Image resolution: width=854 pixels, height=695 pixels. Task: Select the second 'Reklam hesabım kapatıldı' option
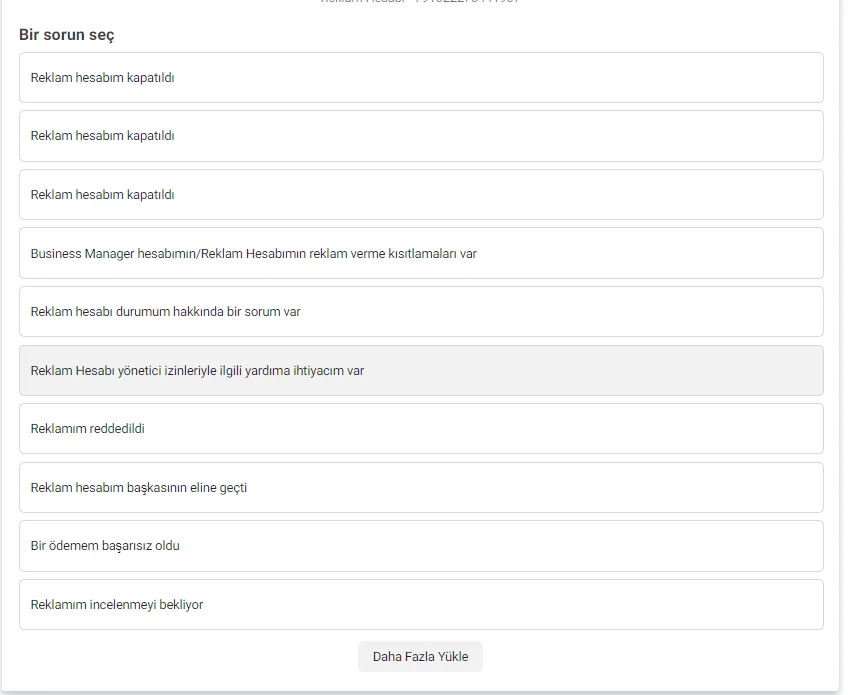(x=420, y=136)
